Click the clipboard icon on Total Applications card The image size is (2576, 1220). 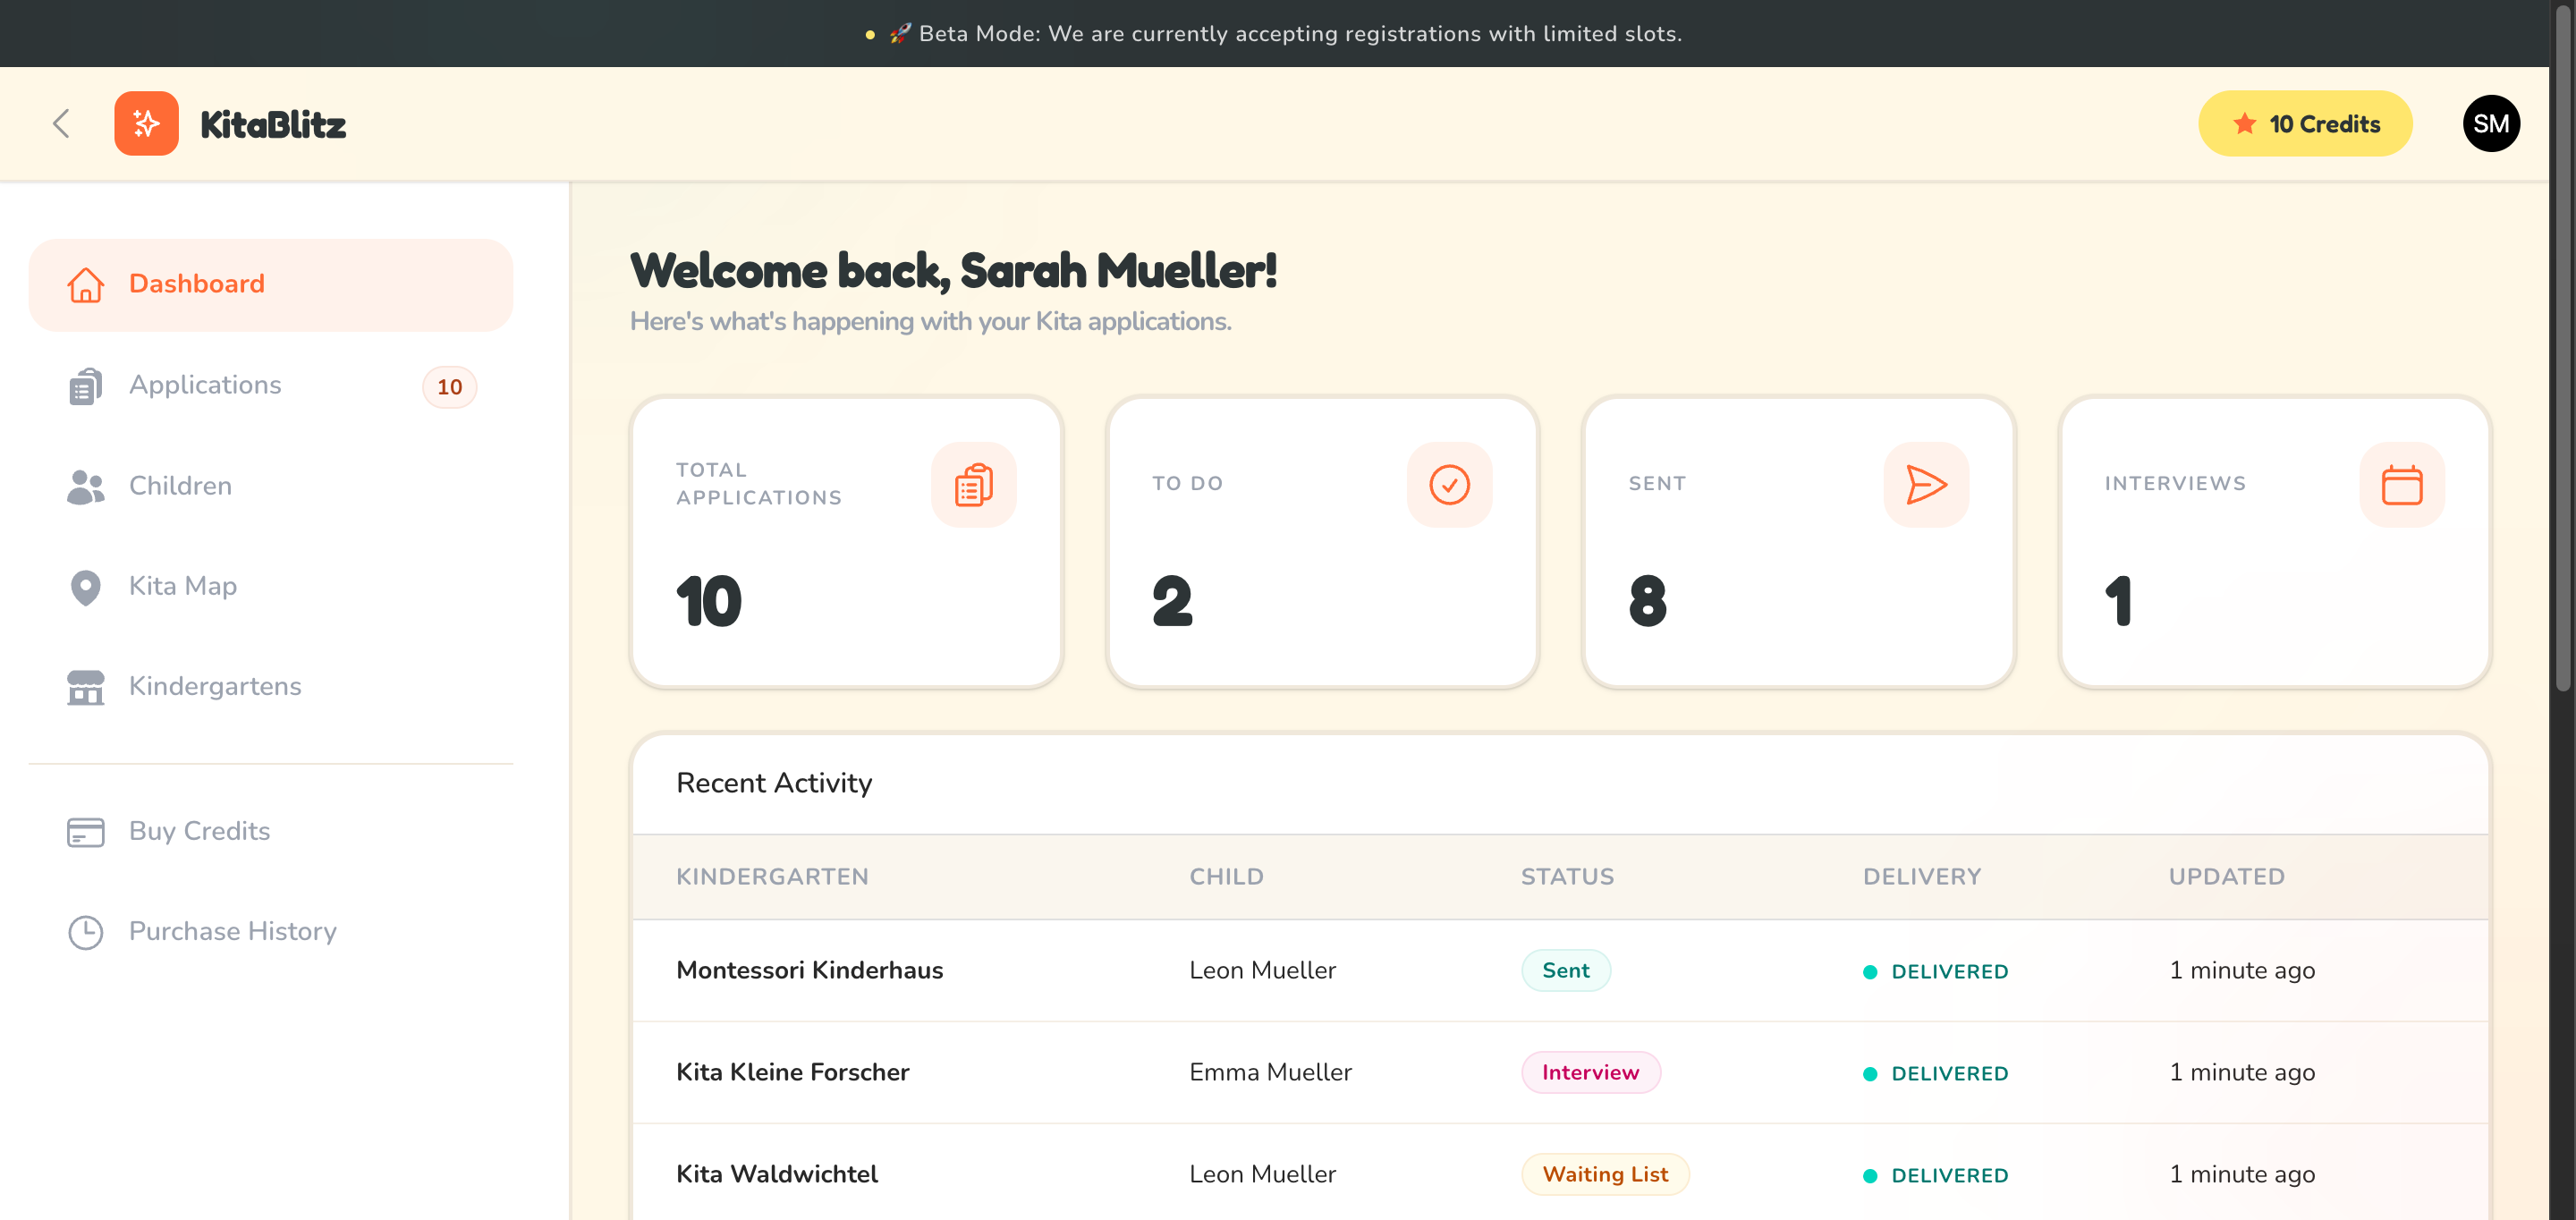(x=973, y=485)
